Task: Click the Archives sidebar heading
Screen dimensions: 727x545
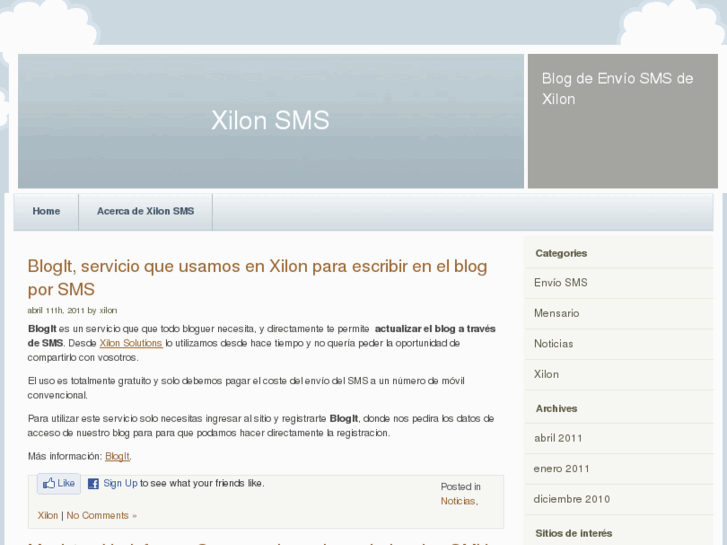Action: (556, 409)
